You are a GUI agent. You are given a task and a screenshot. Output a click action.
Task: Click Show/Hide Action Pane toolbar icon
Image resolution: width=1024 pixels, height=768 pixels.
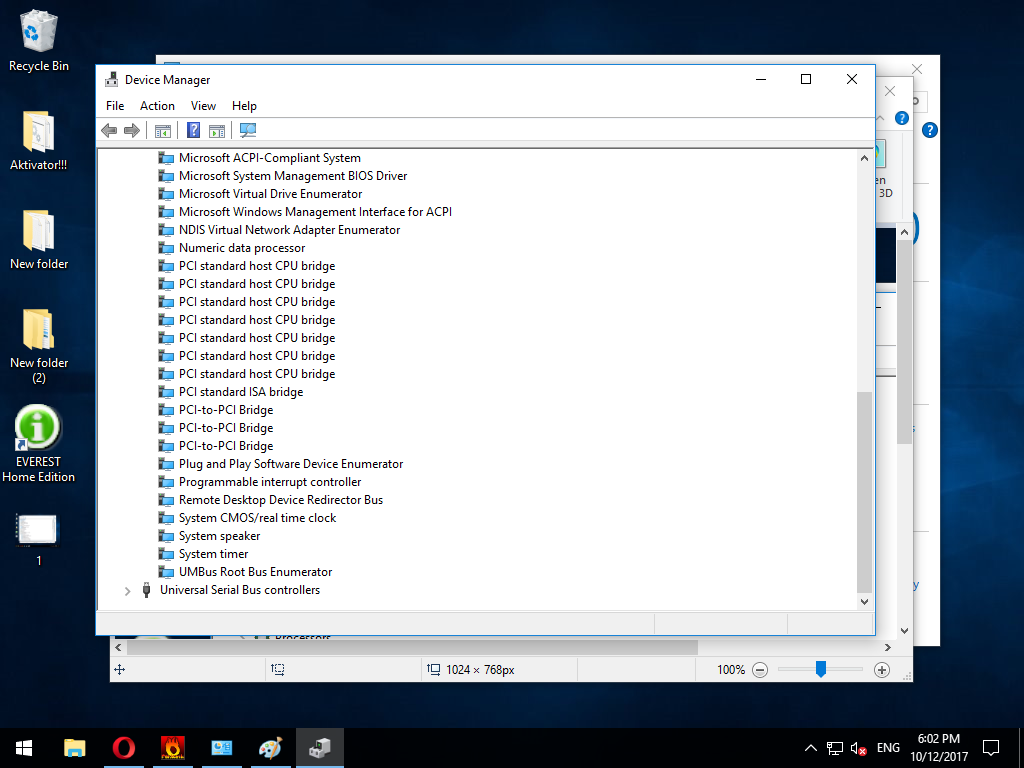[217, 131]
